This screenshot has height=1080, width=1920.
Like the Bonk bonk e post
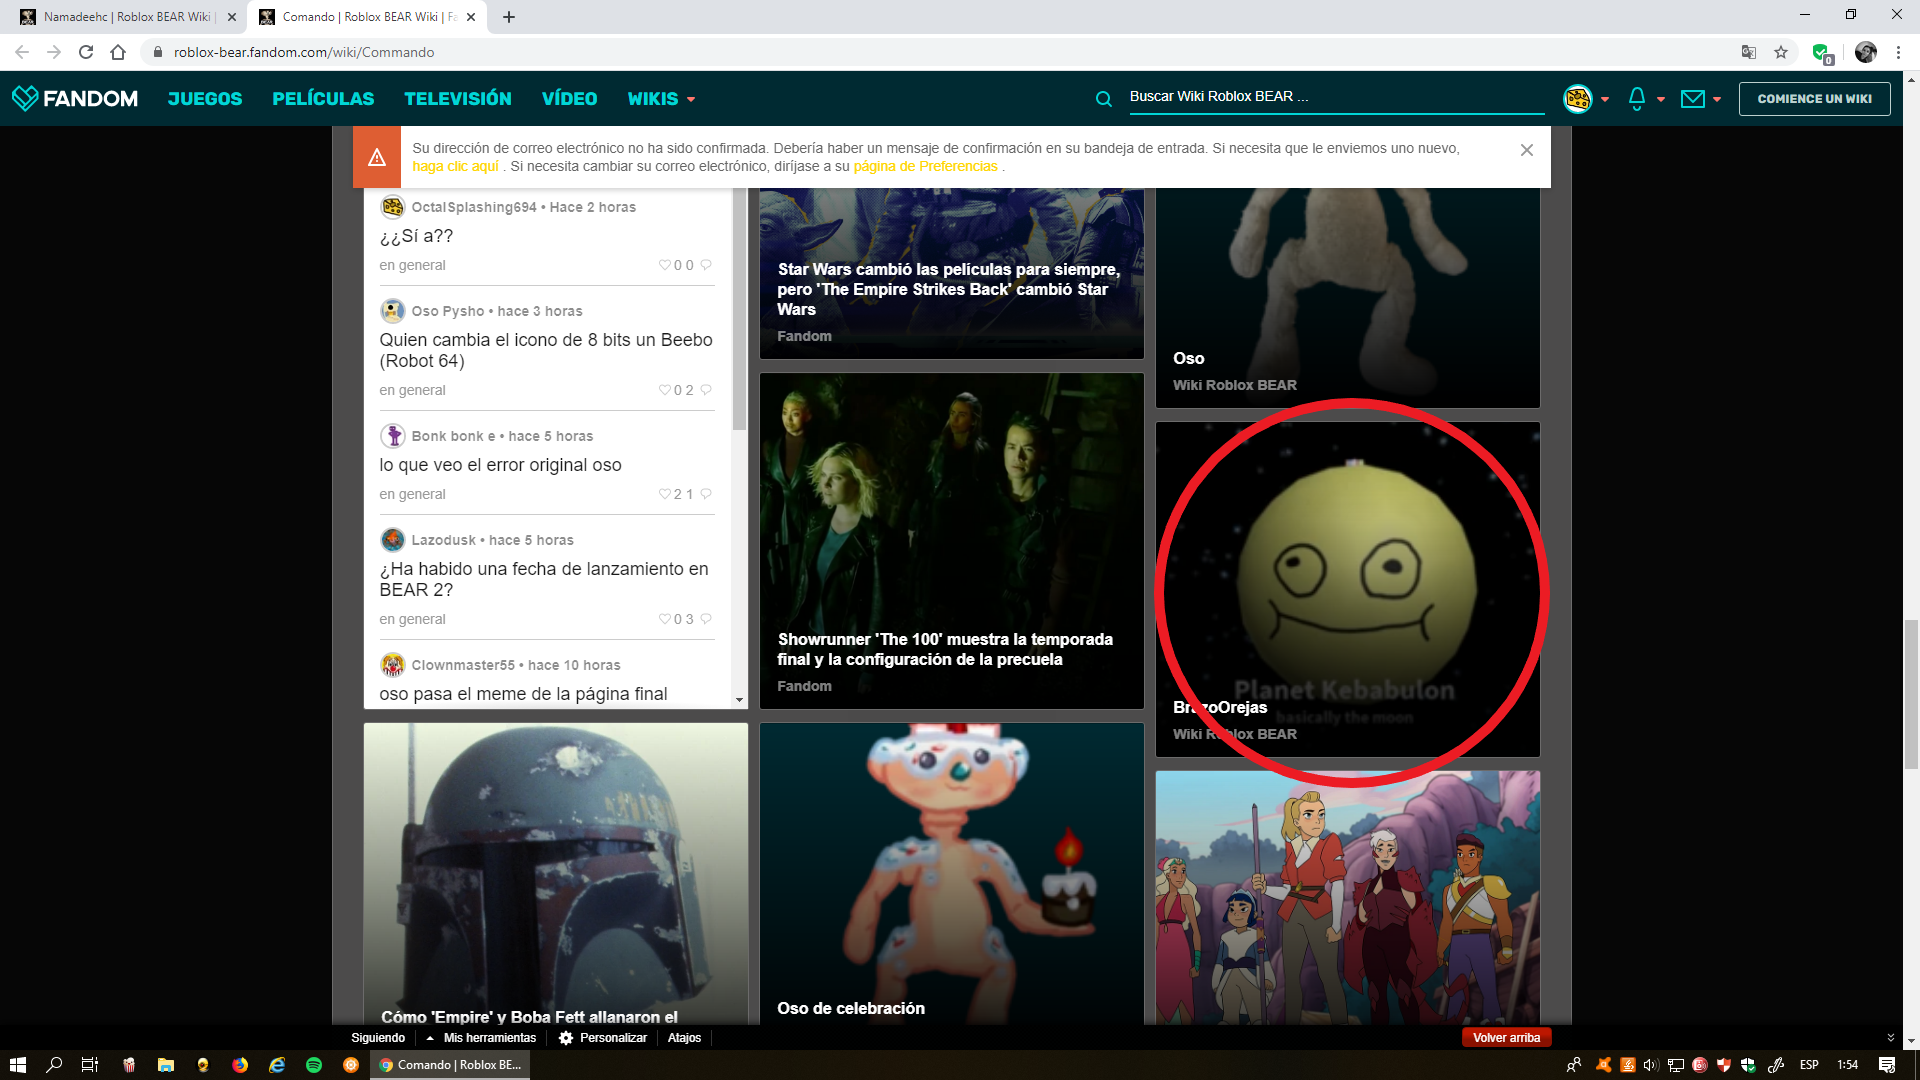tap(664, 494)
